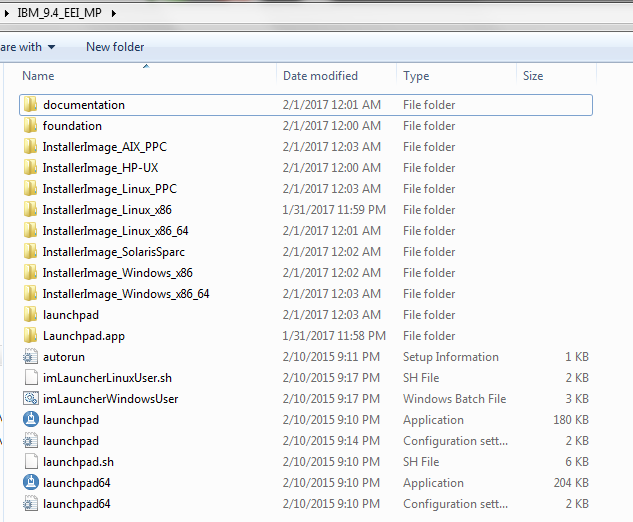Select the autorun setup information icon
This screenshot has width=633, height=522.
pos(30,357)
